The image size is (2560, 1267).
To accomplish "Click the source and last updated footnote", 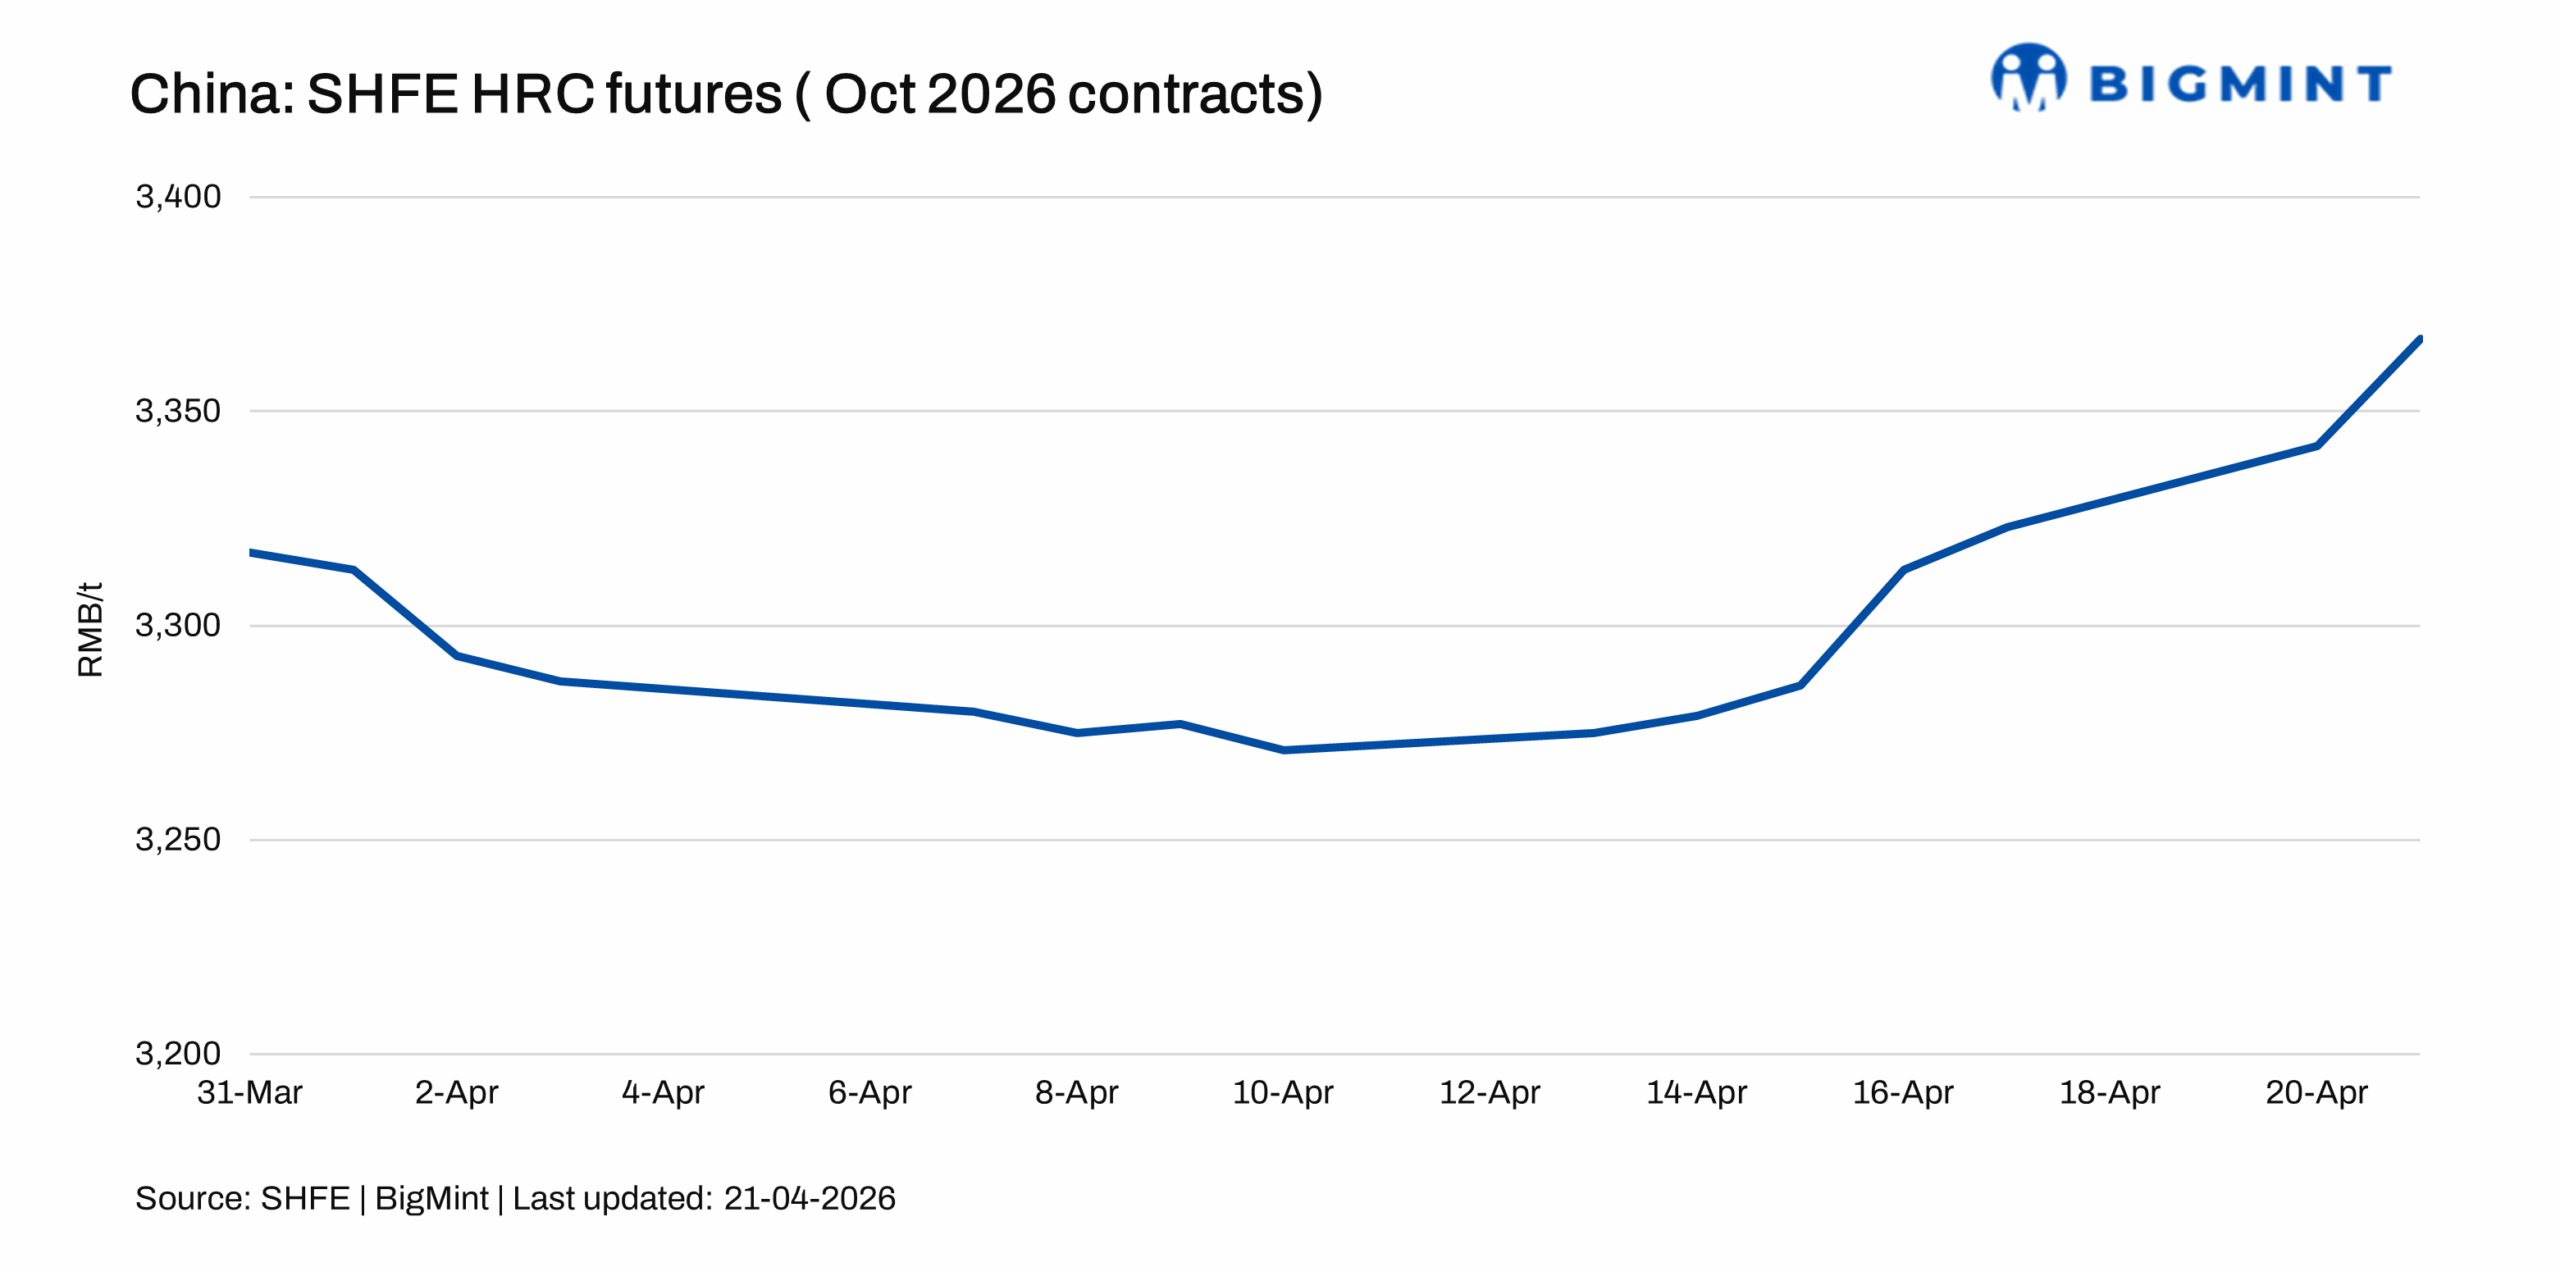I will click(x=515, y=1198).
